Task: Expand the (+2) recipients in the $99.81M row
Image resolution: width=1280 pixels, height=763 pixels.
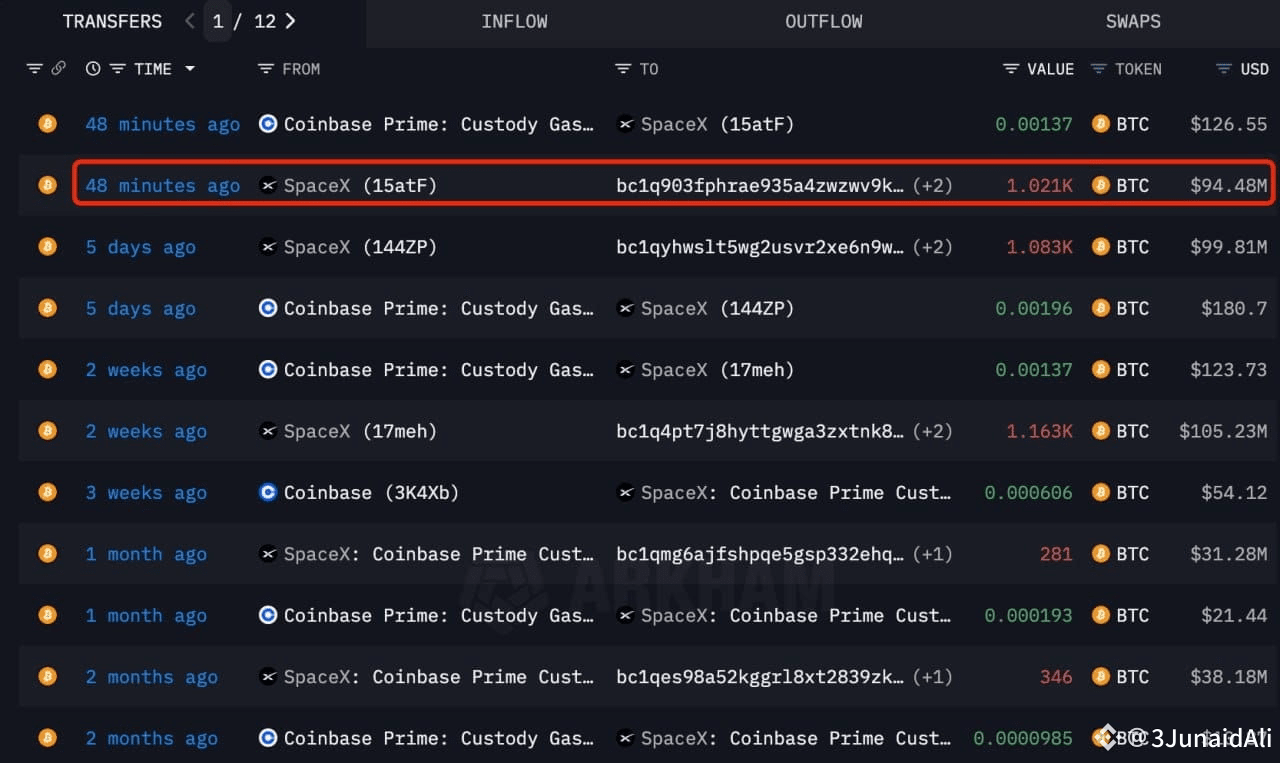Action: point(932,247)
